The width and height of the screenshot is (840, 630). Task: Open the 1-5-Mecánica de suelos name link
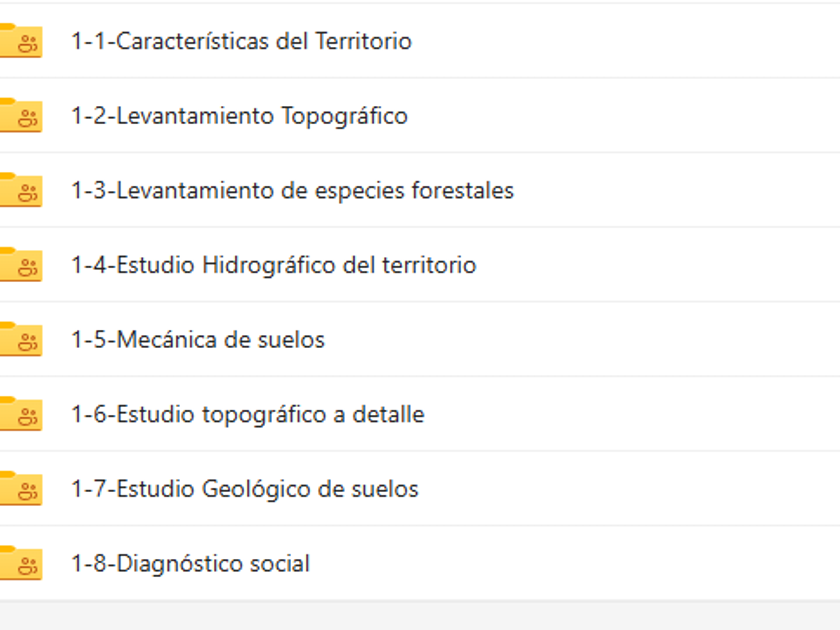(198, 340)
